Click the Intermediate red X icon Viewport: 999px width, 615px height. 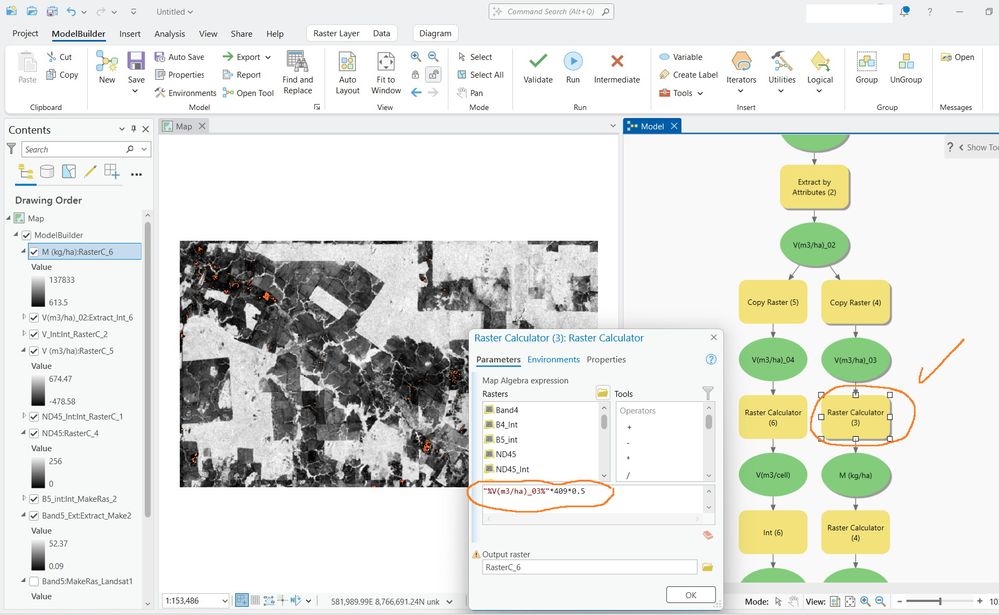(x=617, y=61)
